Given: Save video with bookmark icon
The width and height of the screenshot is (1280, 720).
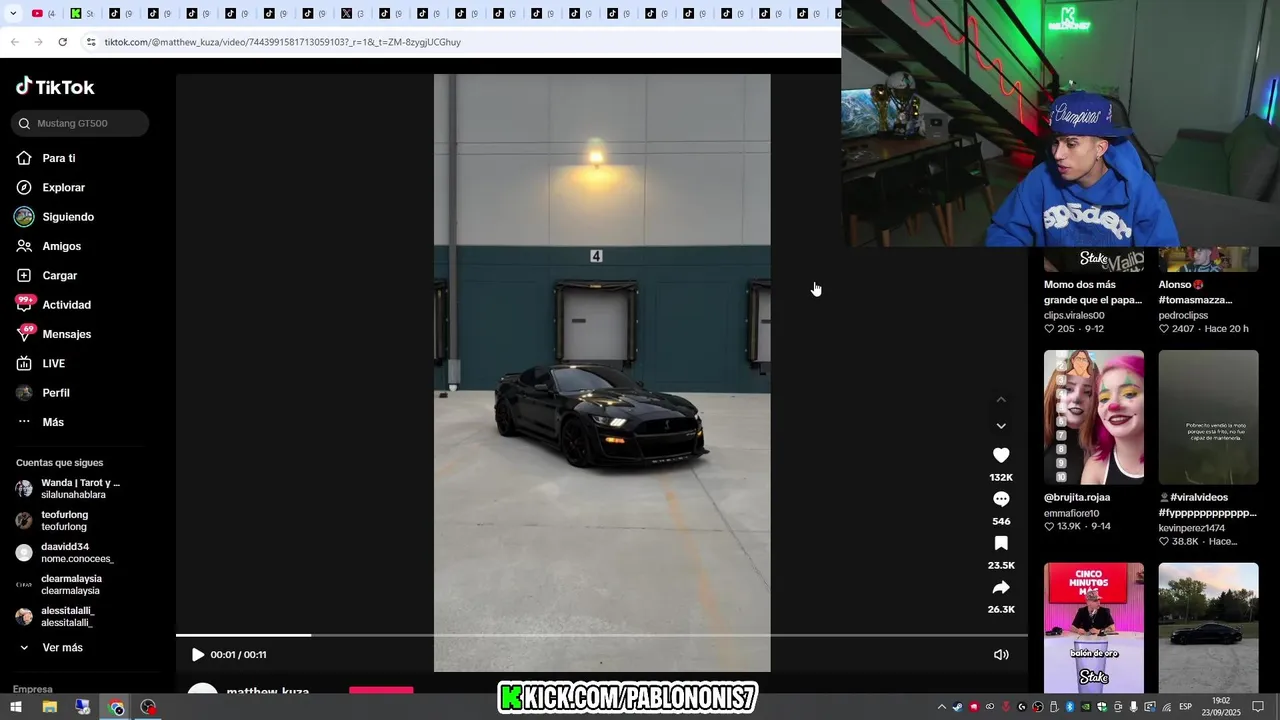Looking at the screenshot, I should tap(1001, 543).
